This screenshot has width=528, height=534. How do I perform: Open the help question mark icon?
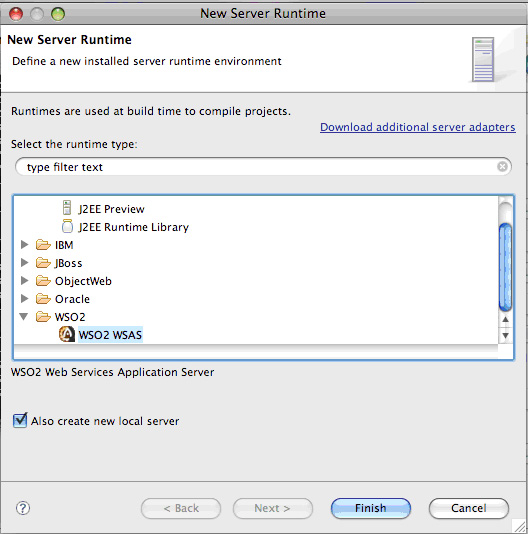[23, 508]
